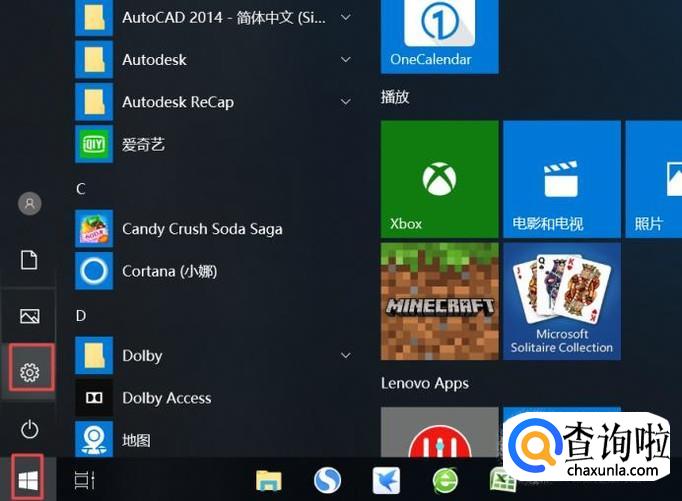The width and height of the screenshot is (682, 501).
Task: Open File Explorer from taskbar
Action: 268,481
